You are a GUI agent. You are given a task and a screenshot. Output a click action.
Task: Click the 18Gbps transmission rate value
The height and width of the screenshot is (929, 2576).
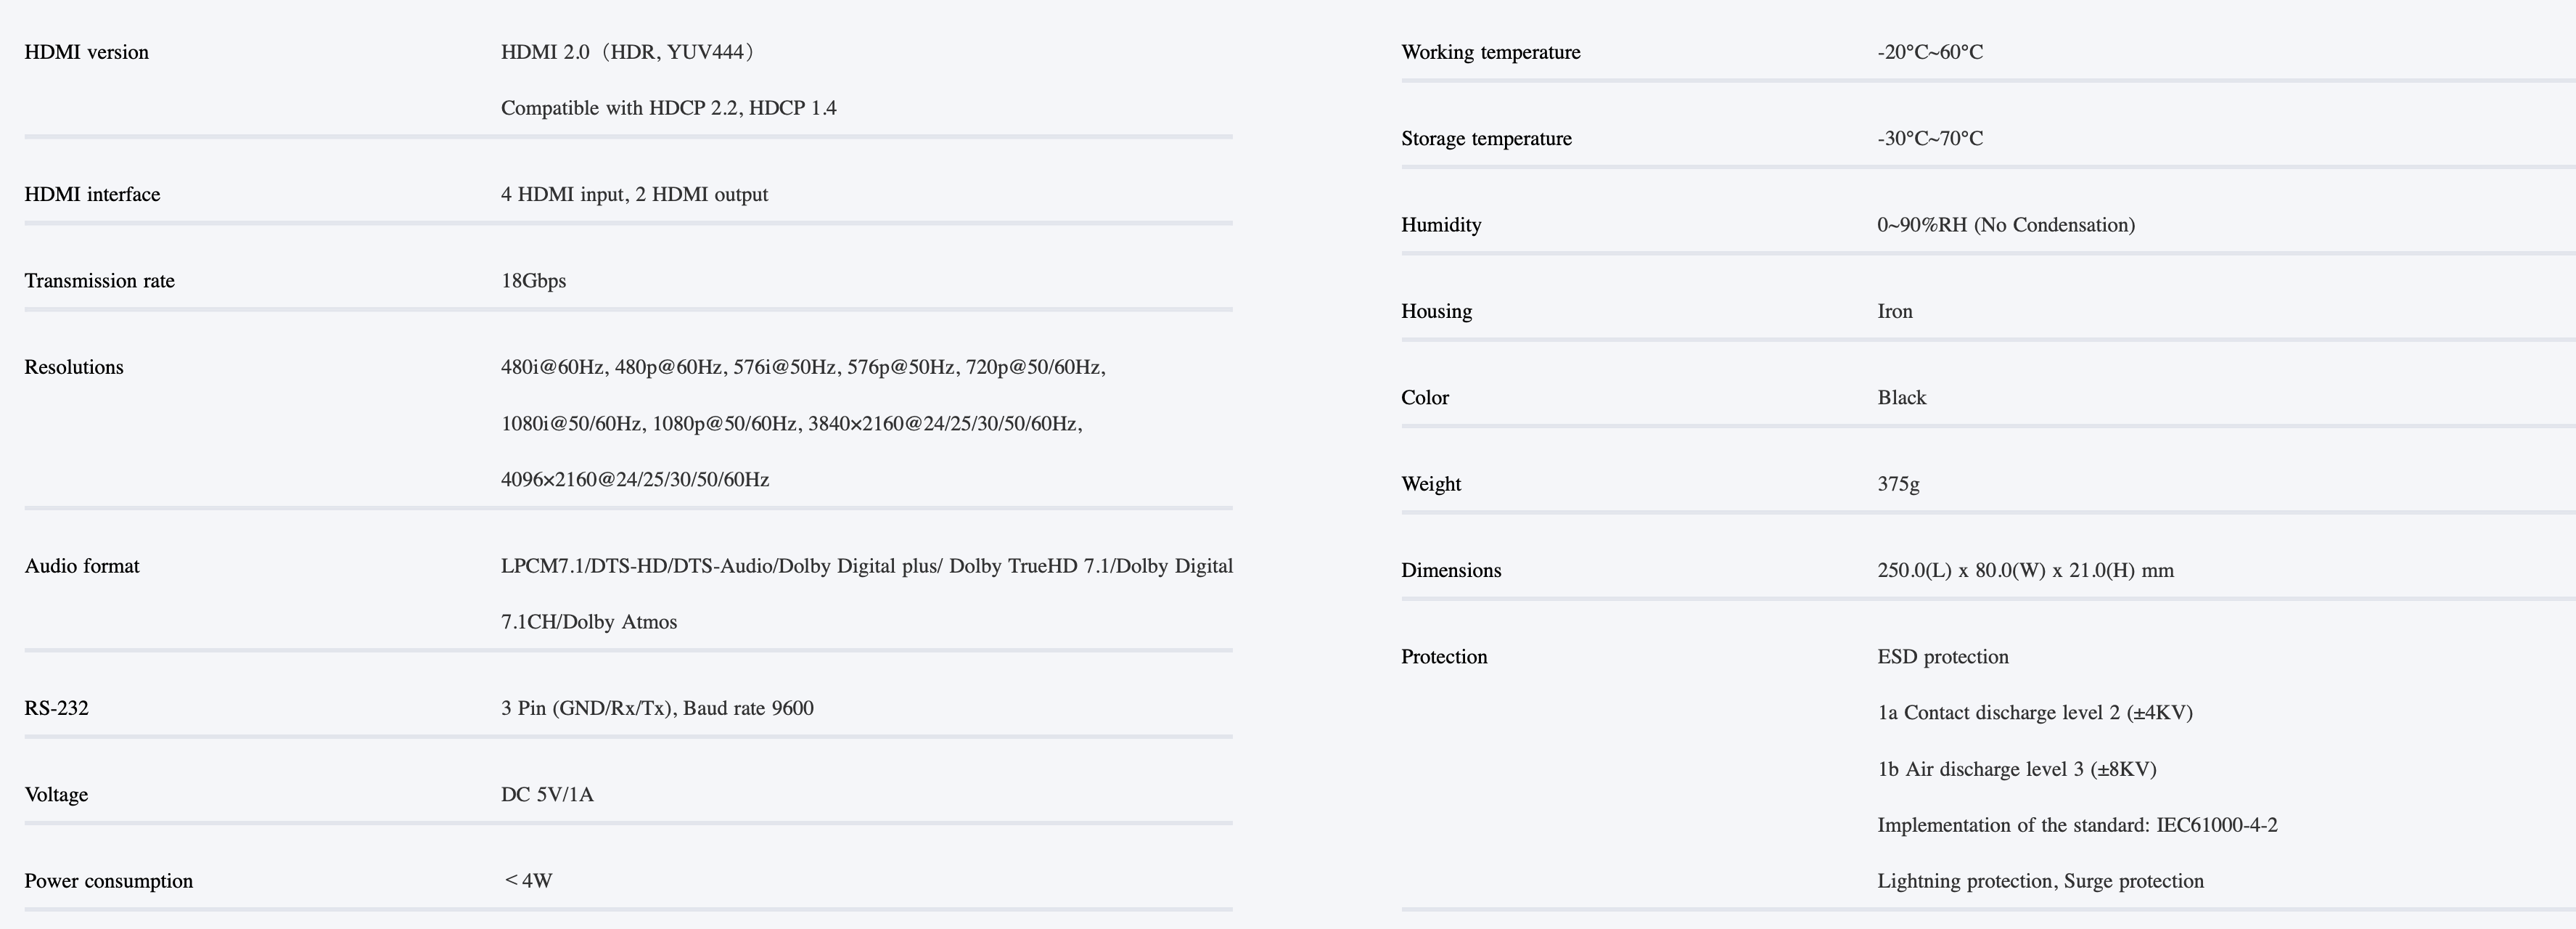[x=534, y=281]
